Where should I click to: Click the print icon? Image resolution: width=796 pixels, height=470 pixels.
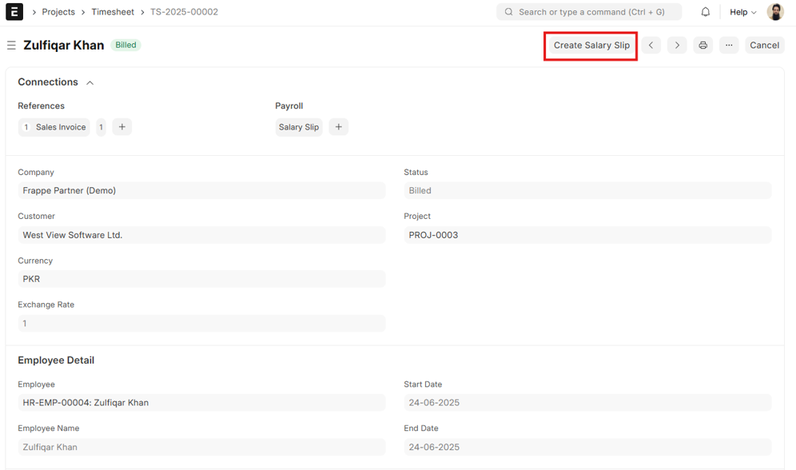(703, 45)
